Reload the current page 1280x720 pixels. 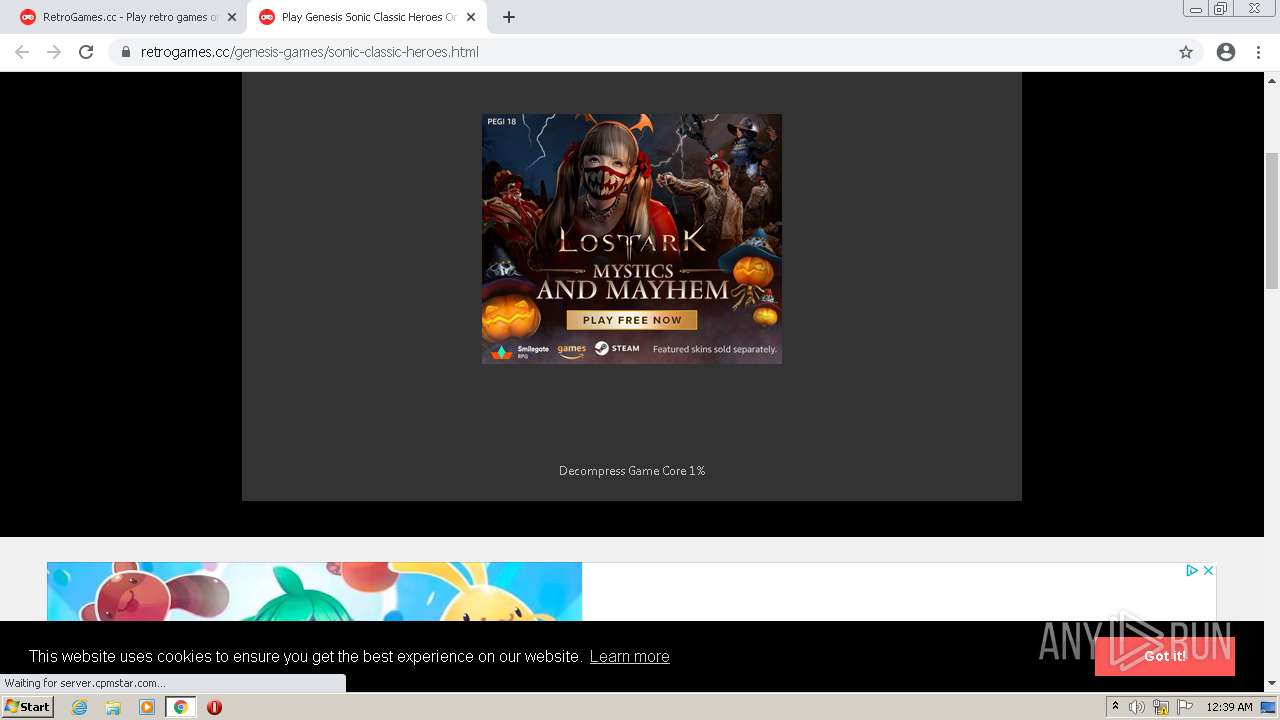point(86,52)
